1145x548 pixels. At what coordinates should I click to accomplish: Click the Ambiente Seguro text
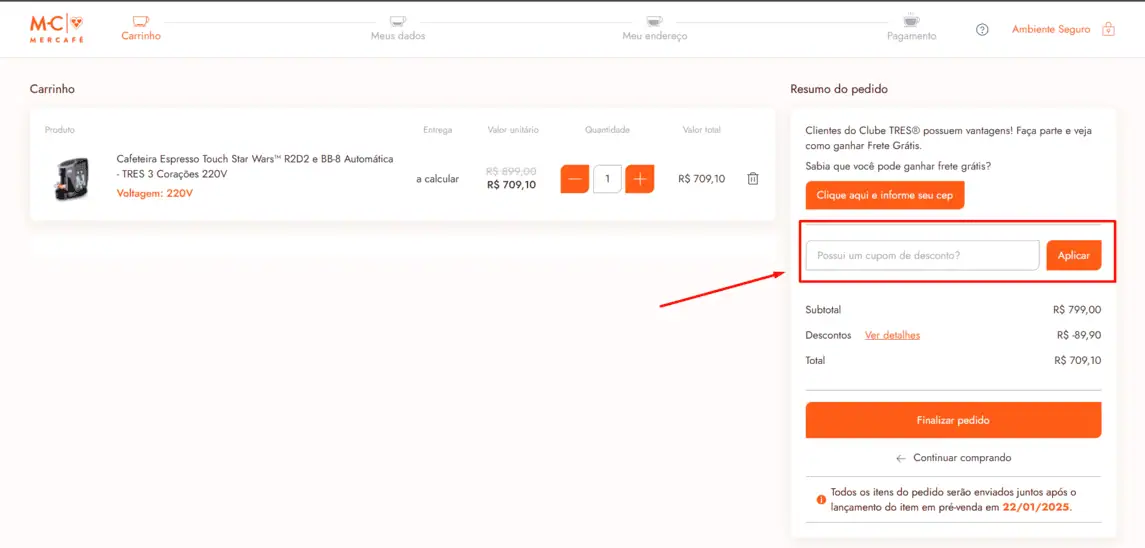click(1051, 30)
